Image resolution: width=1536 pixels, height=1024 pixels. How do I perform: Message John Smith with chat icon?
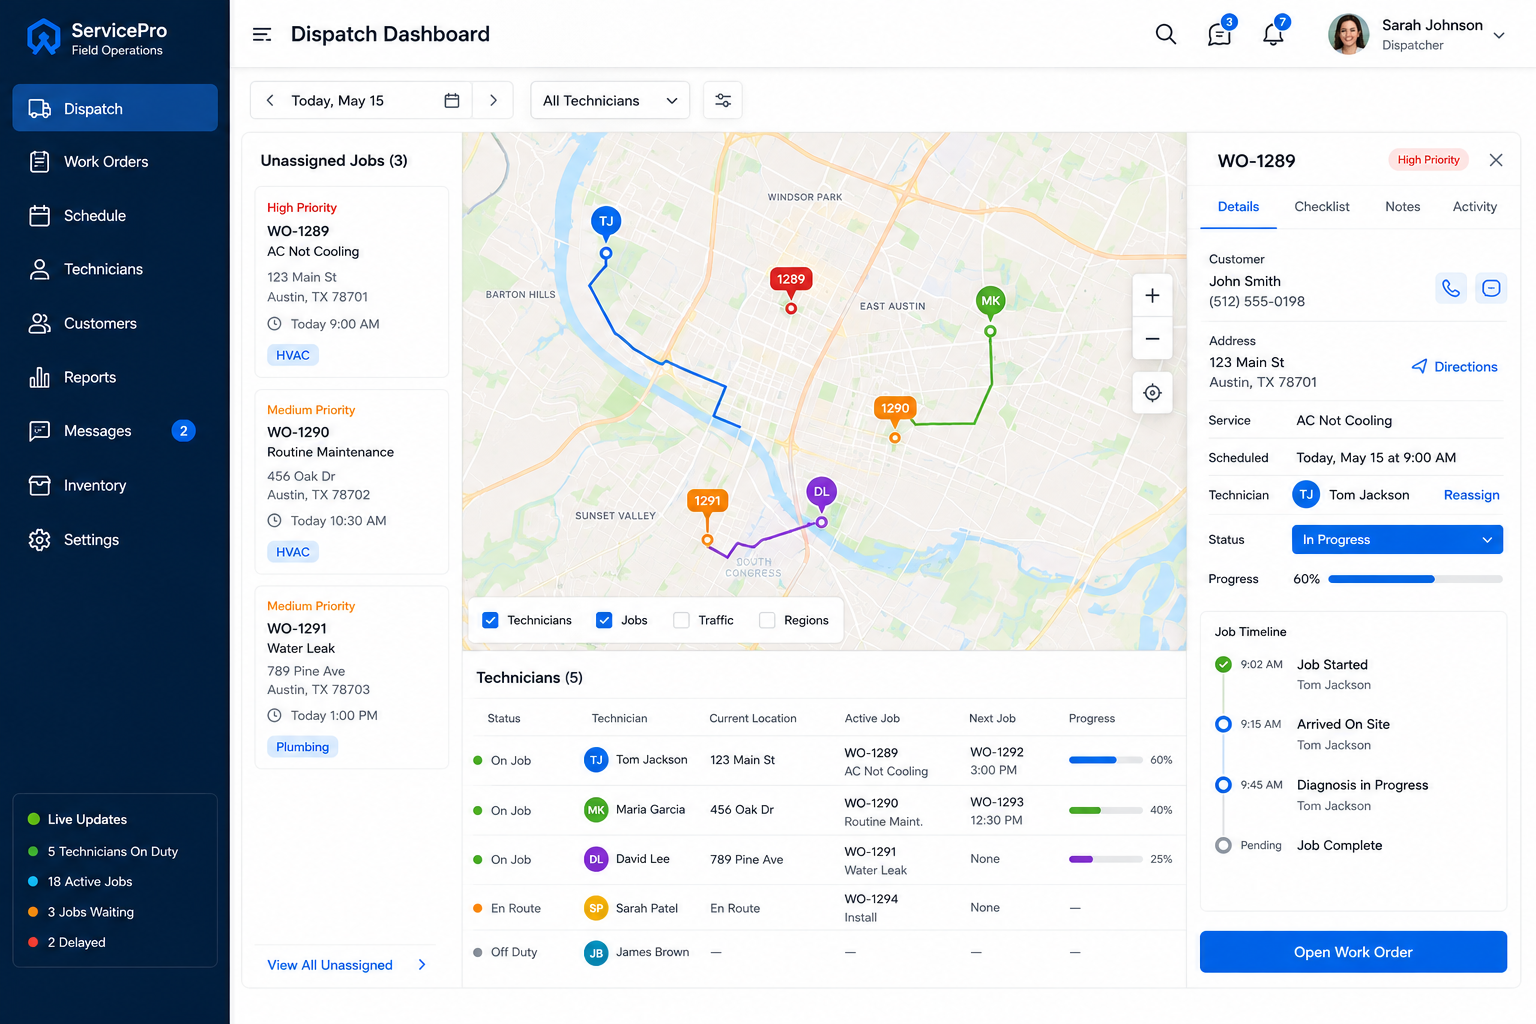1491,288
